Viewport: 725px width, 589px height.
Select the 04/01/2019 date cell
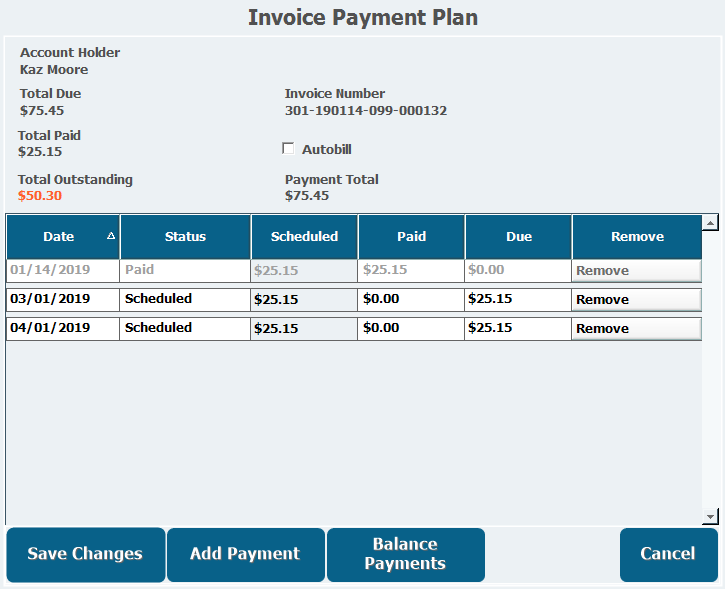62,328
